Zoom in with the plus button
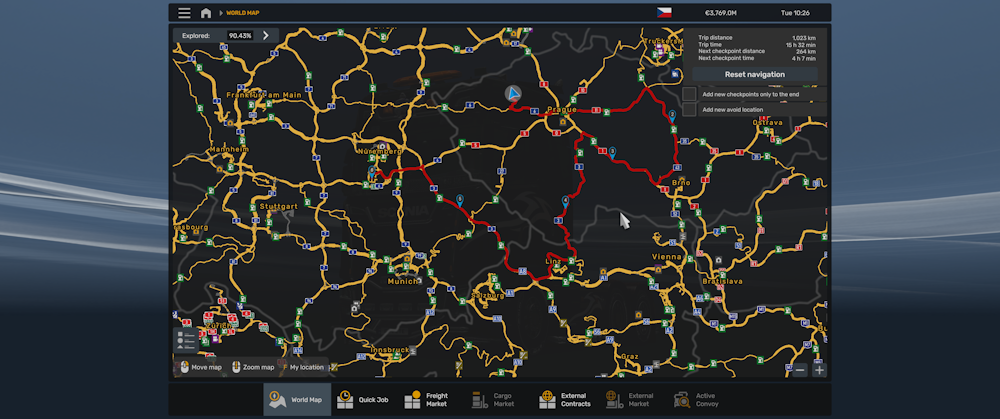 point(819,369)
